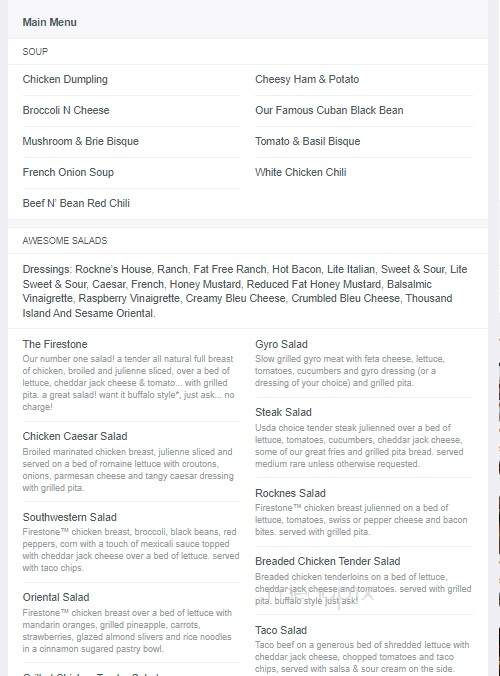Choose the Southwestern Salad title
Image resolution: width=500 pixels, height=676 pixels.
pyautogui.click(x=69, y=517)
